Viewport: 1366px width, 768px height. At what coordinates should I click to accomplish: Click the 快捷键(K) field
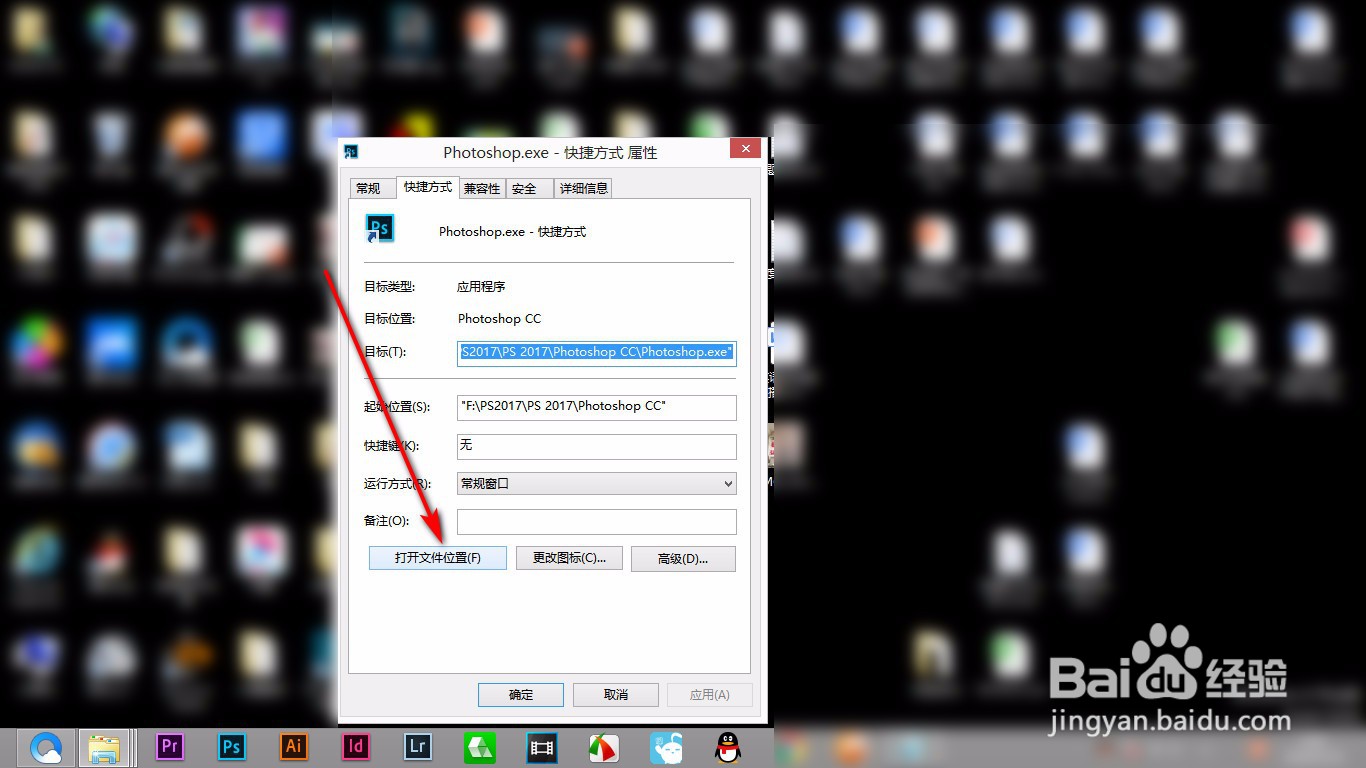(x=597, y=446)
